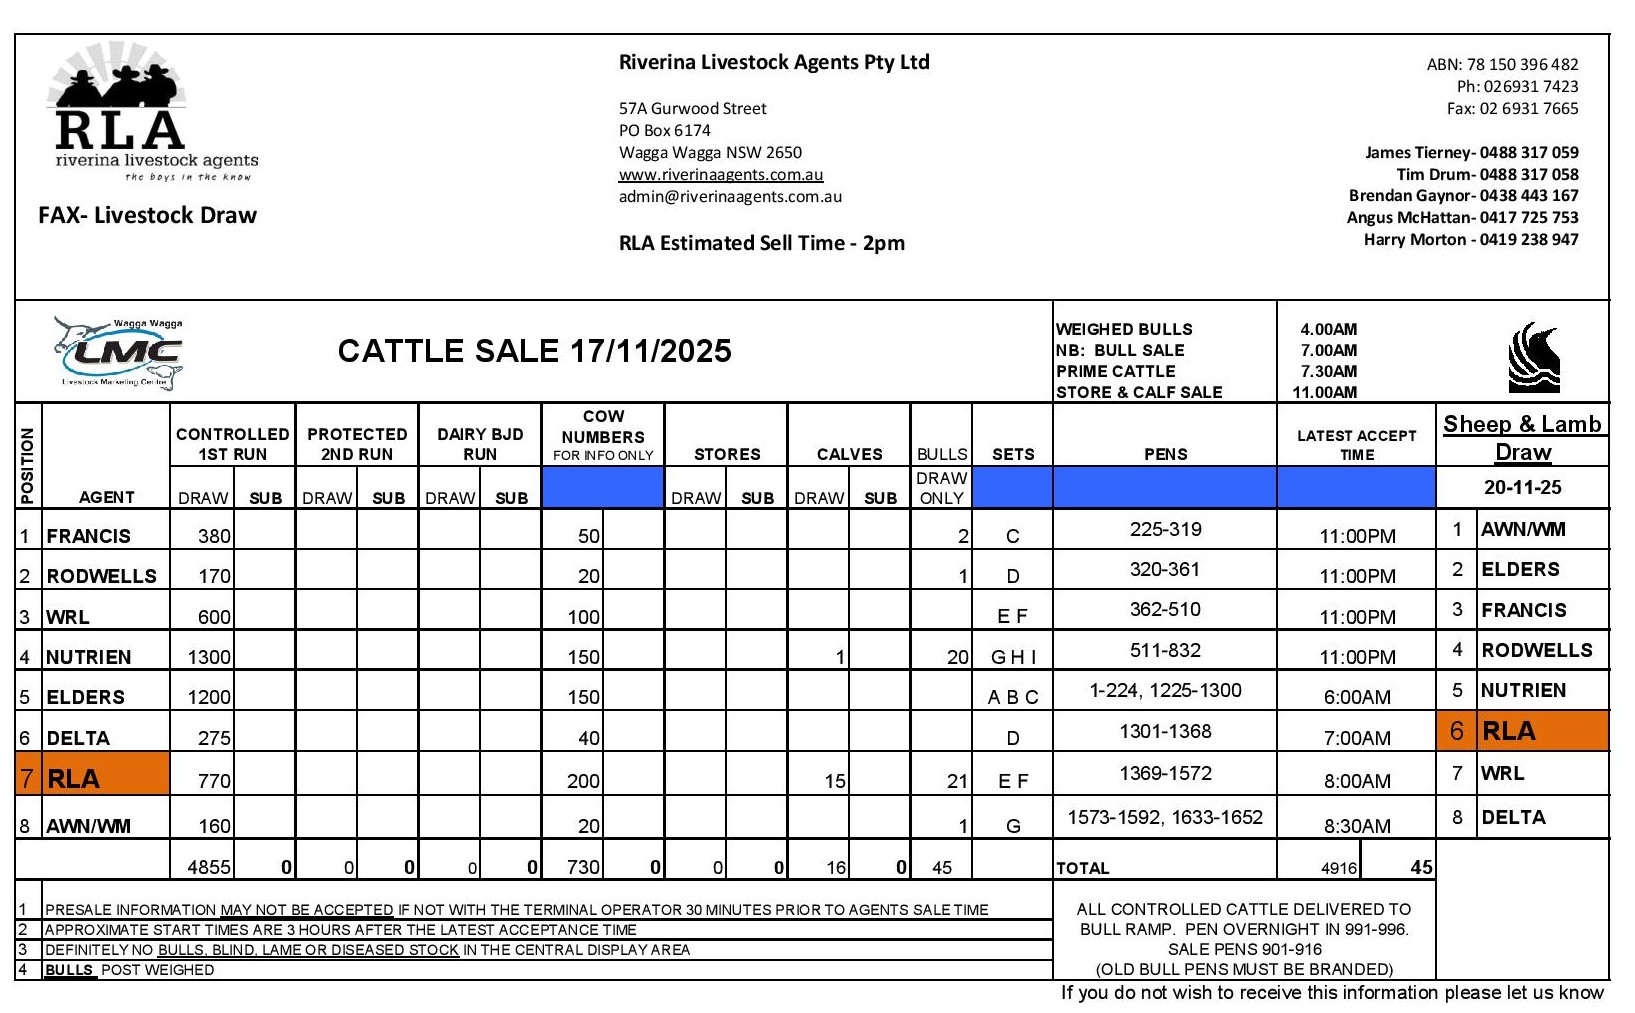The width and height of the screenshot is (1635, 1013).
Task: Select the NUTRIEN controlled draw value 1300
Action: (x=209, y=657)
